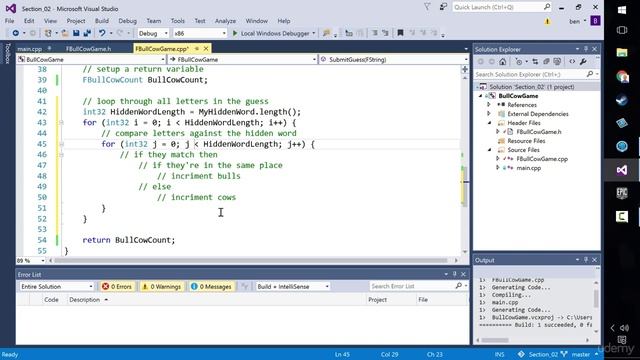
Task: Pin the main.cpp tab
Action: point(49,49)
